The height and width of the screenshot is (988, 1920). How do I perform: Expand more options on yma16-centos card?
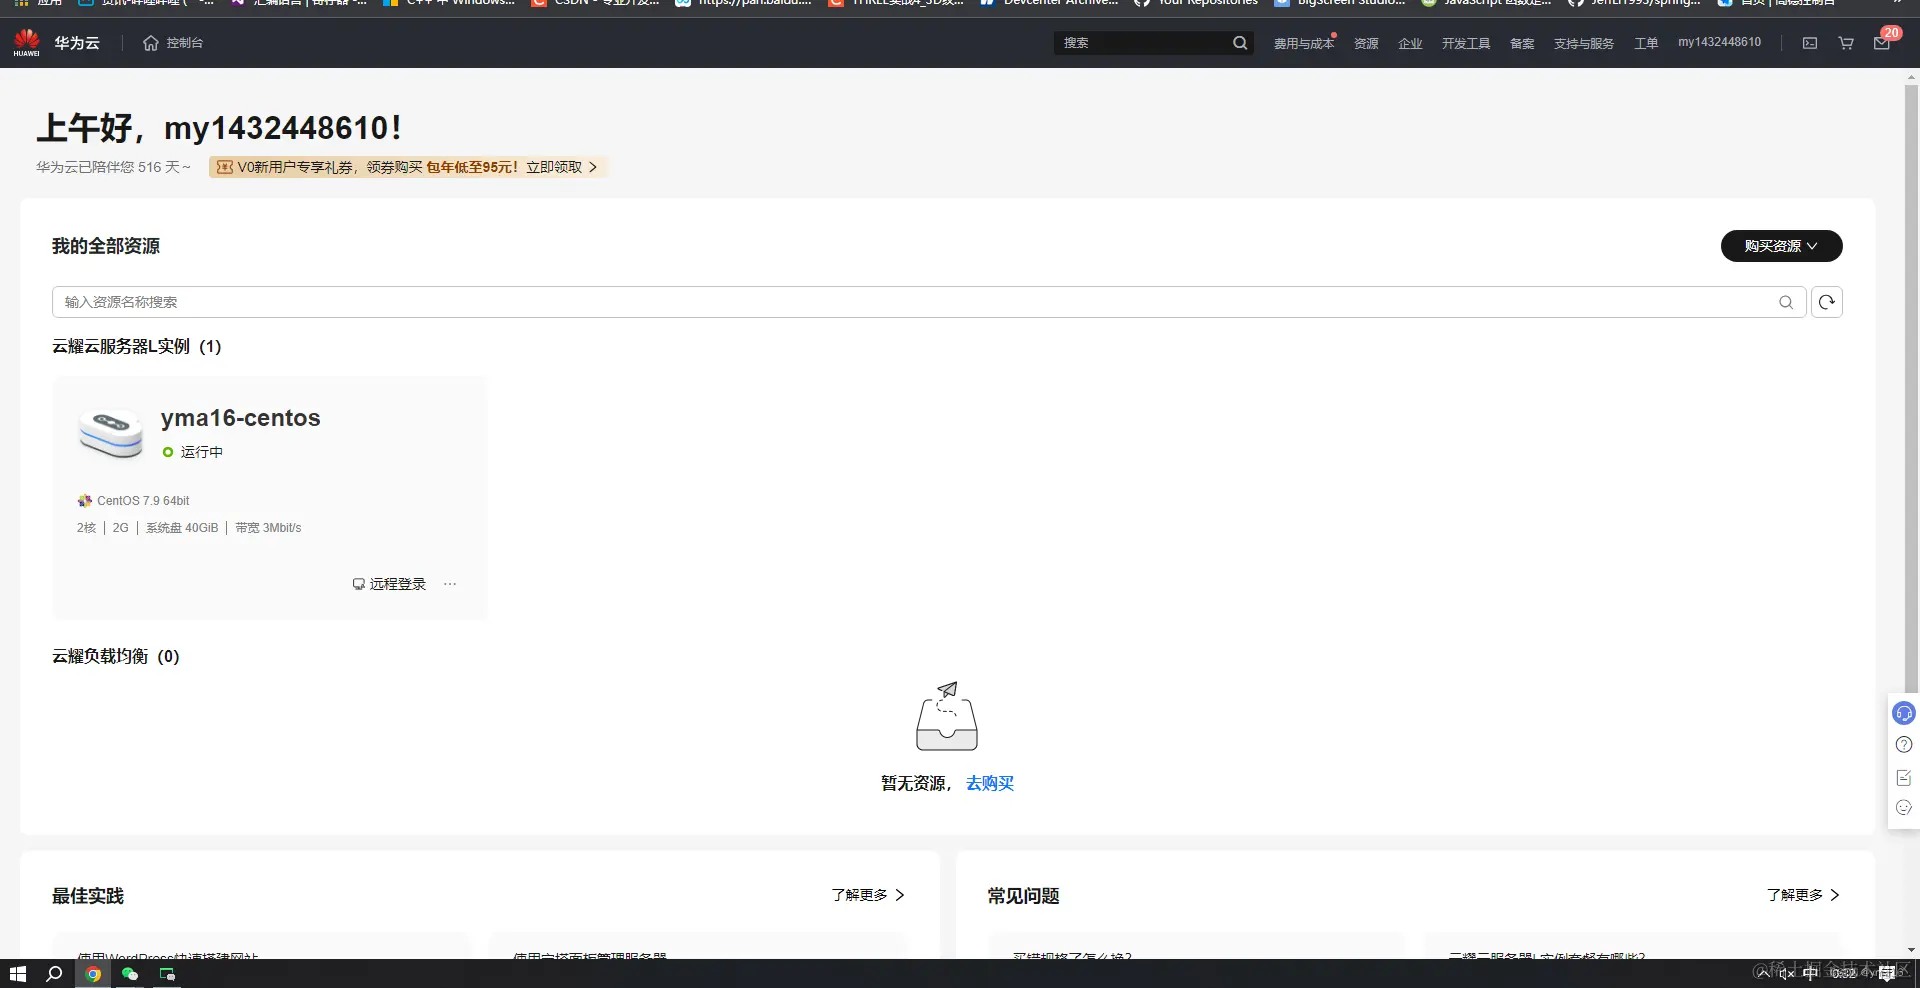click(x=450, y=583)
